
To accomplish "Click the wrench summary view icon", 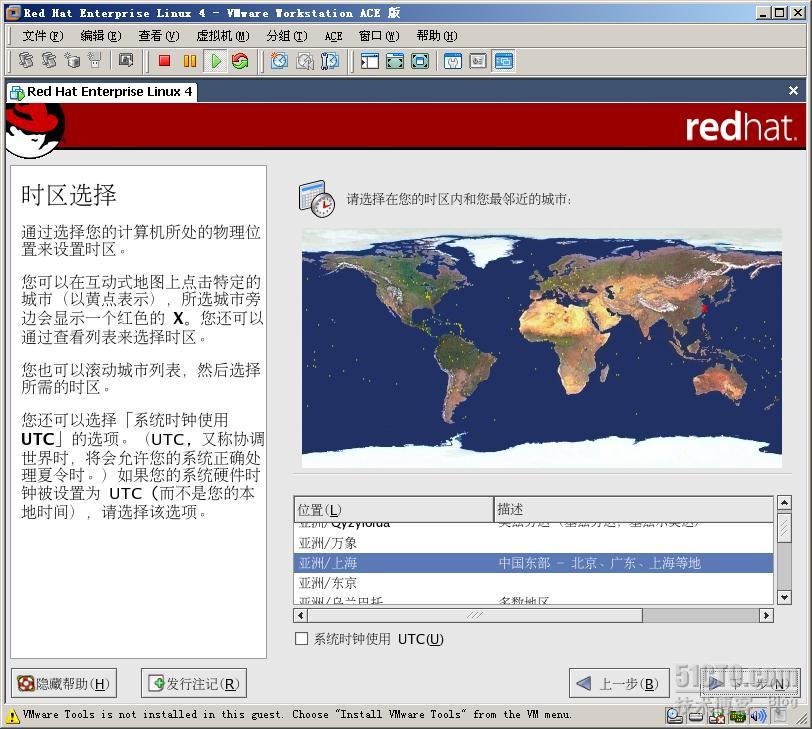I will click(453, 61).
